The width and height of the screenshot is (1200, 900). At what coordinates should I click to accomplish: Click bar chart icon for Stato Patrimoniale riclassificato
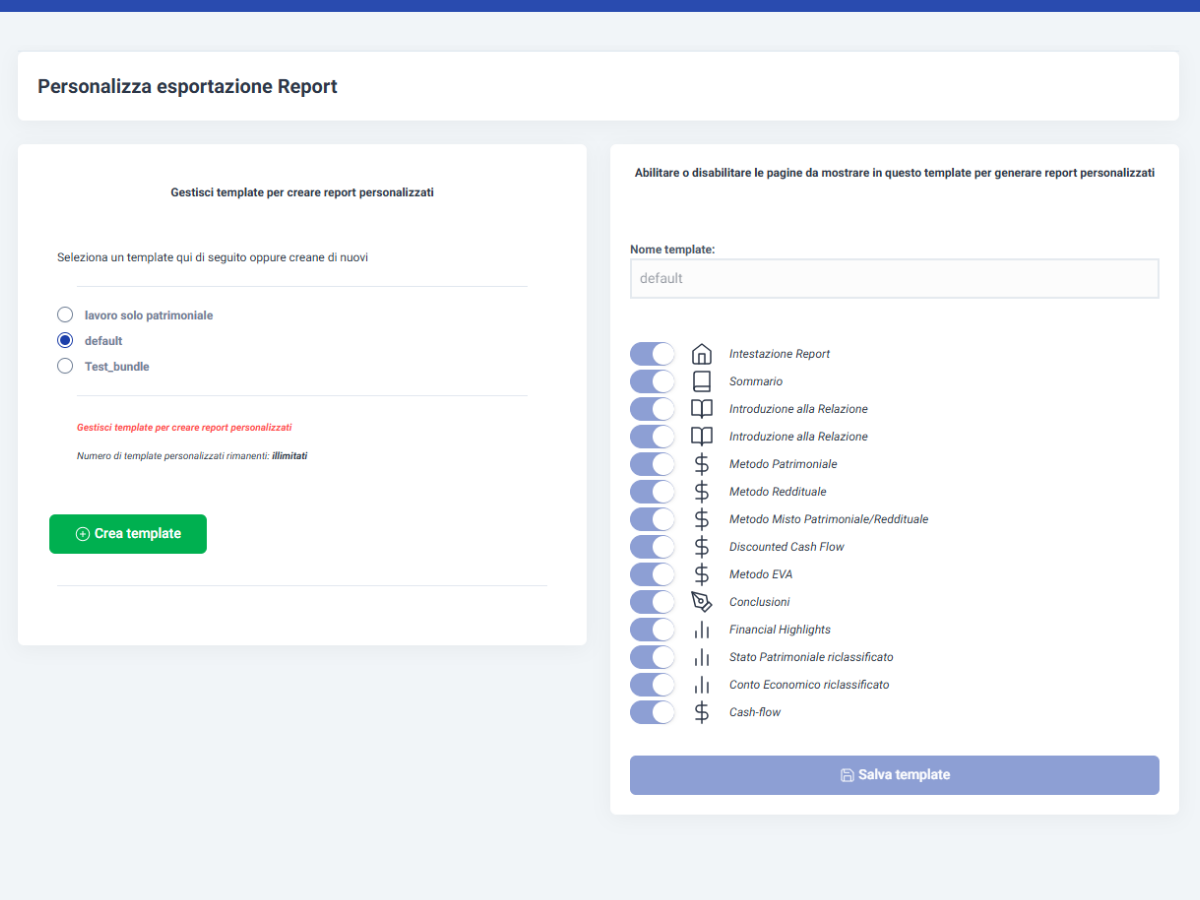(702, 657)
